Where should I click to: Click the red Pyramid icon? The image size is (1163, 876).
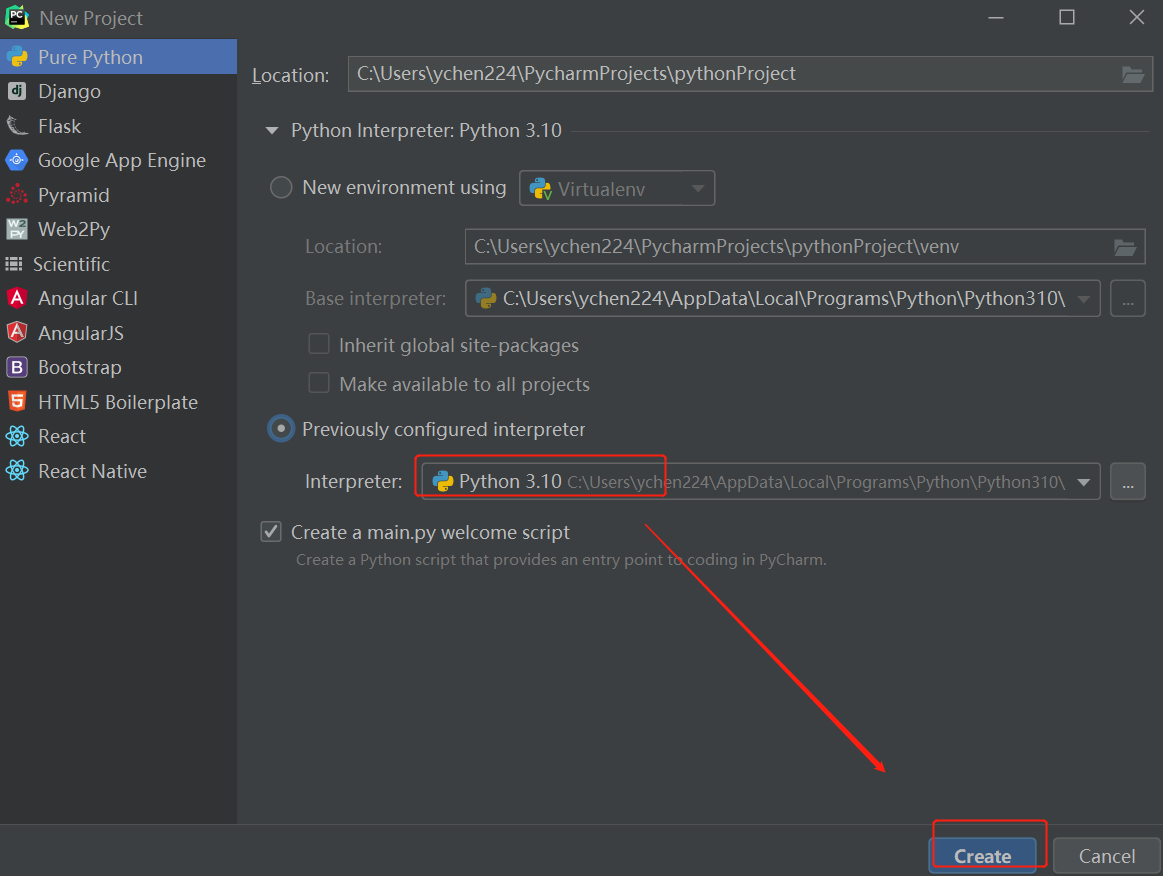[x=17, y=194]
